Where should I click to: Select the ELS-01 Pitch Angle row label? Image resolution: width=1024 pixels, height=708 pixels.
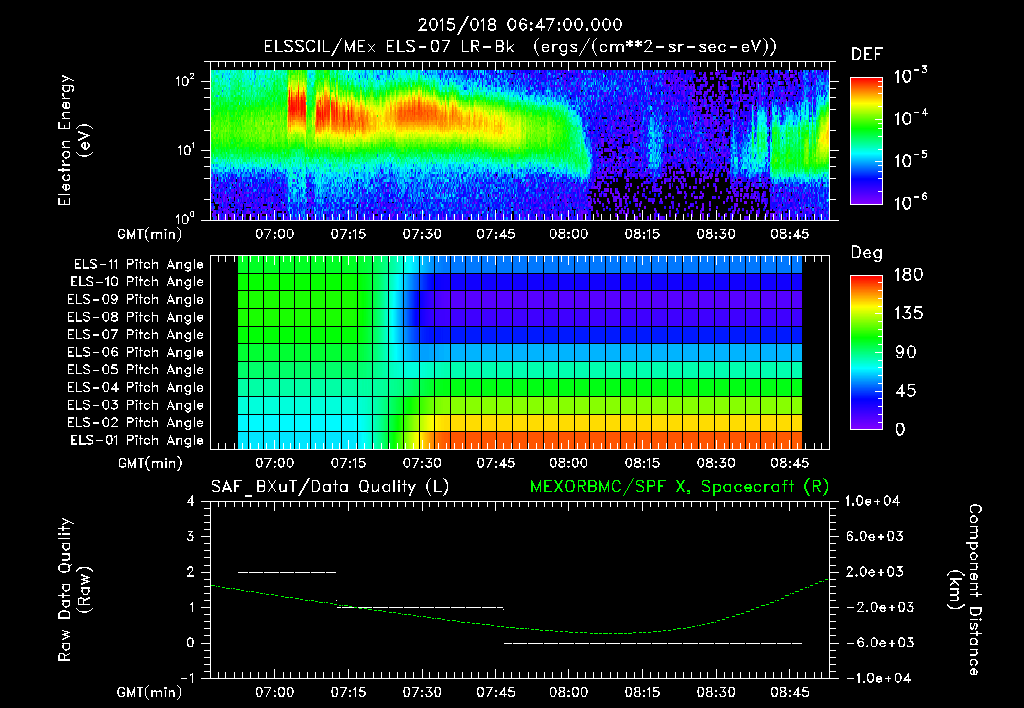137,440
